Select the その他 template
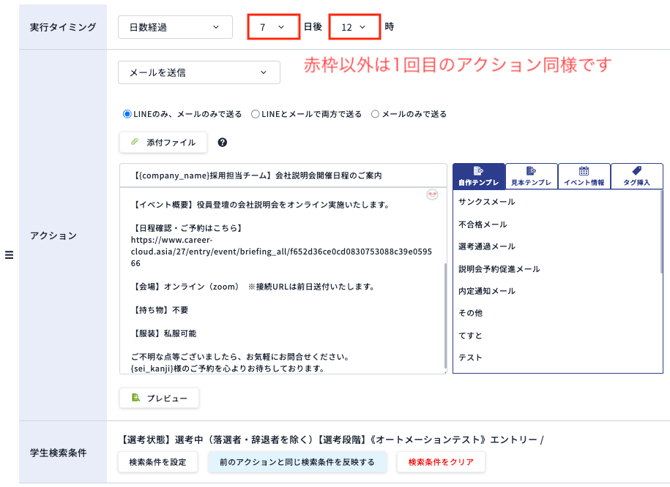Viewport: 670px width, 487px height. click(x=470, y=313)
